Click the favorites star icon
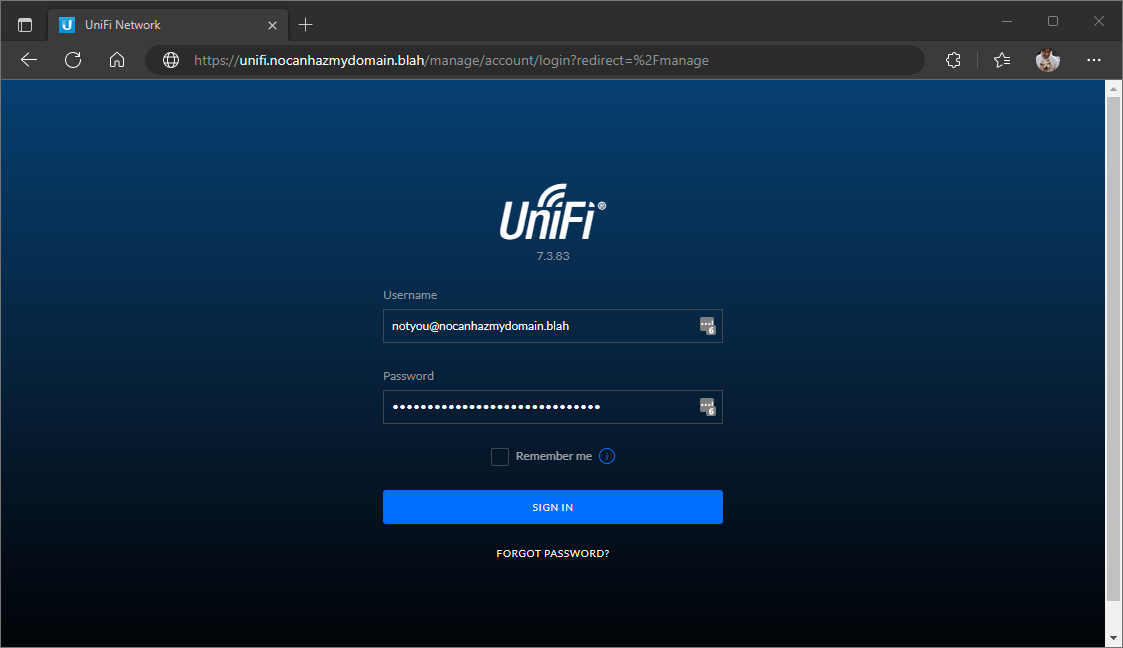The image size is (1123, 648). pyautogui.click(x=1001, y=60)
